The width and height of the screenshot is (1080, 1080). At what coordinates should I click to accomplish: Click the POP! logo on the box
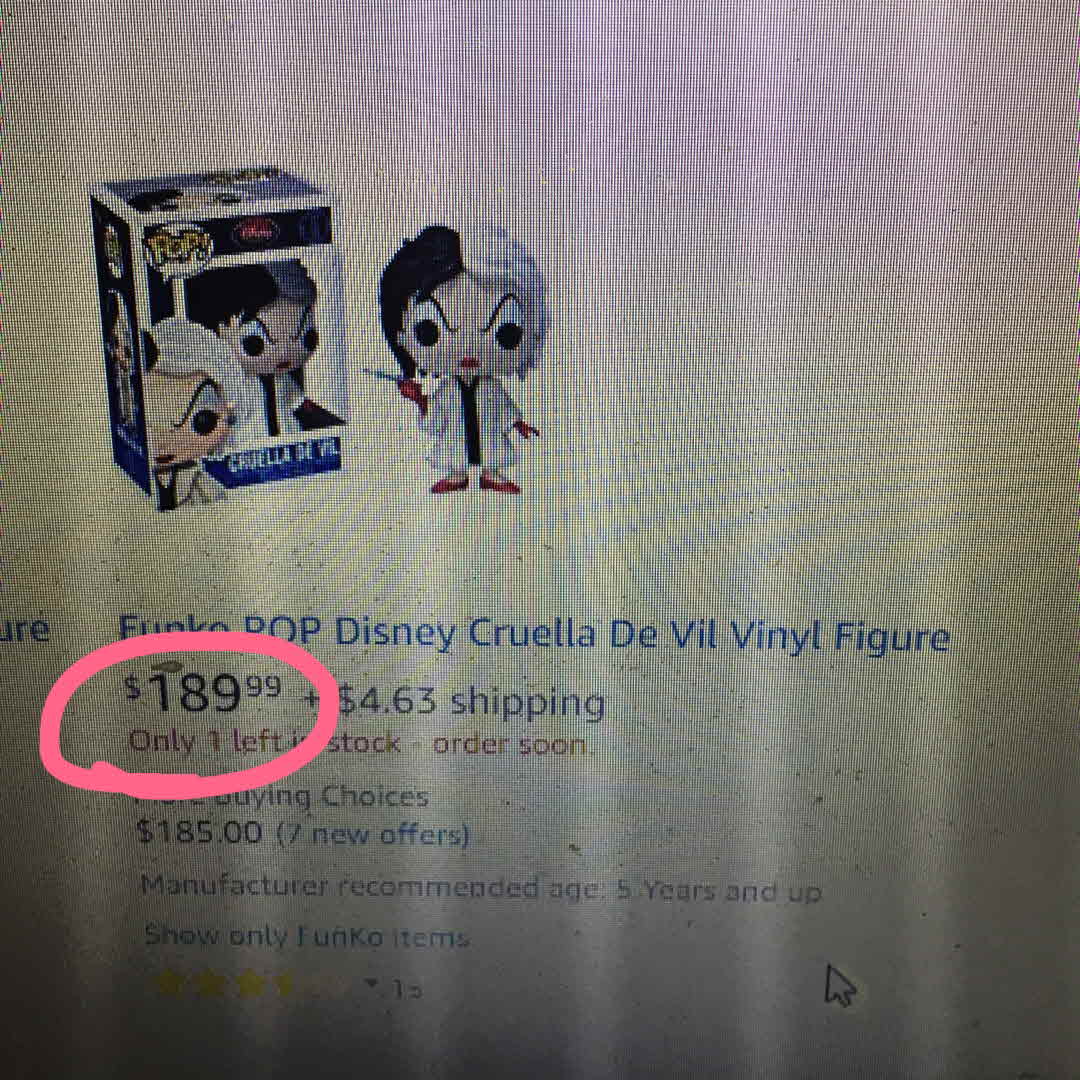177,249
